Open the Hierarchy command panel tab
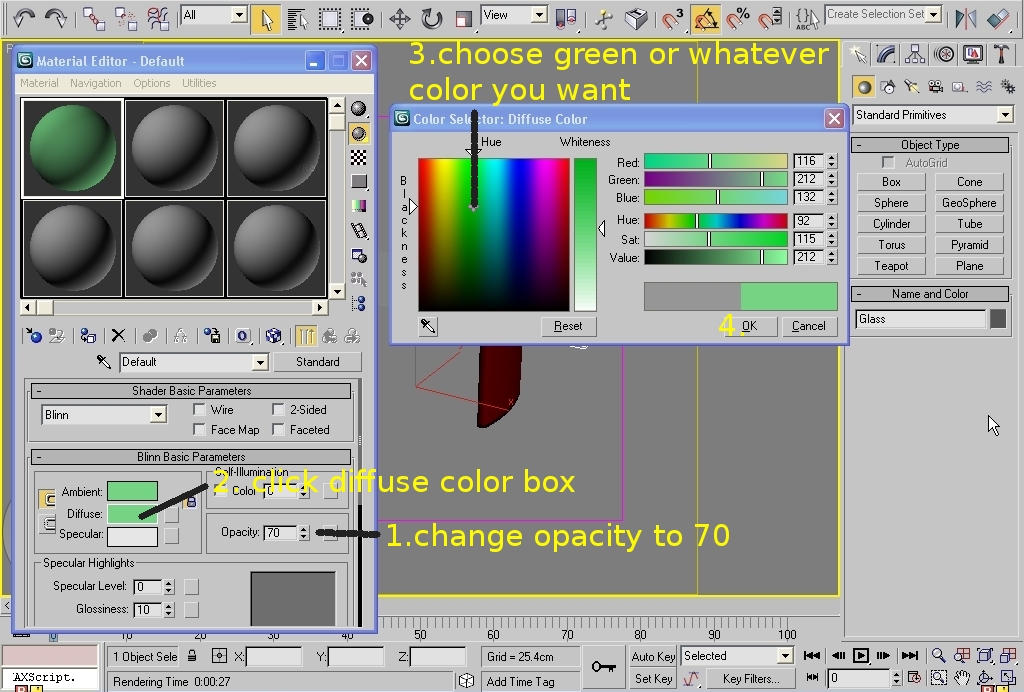Image resolution: width=1024 pixels, height=692 pixels. (915, 54)
